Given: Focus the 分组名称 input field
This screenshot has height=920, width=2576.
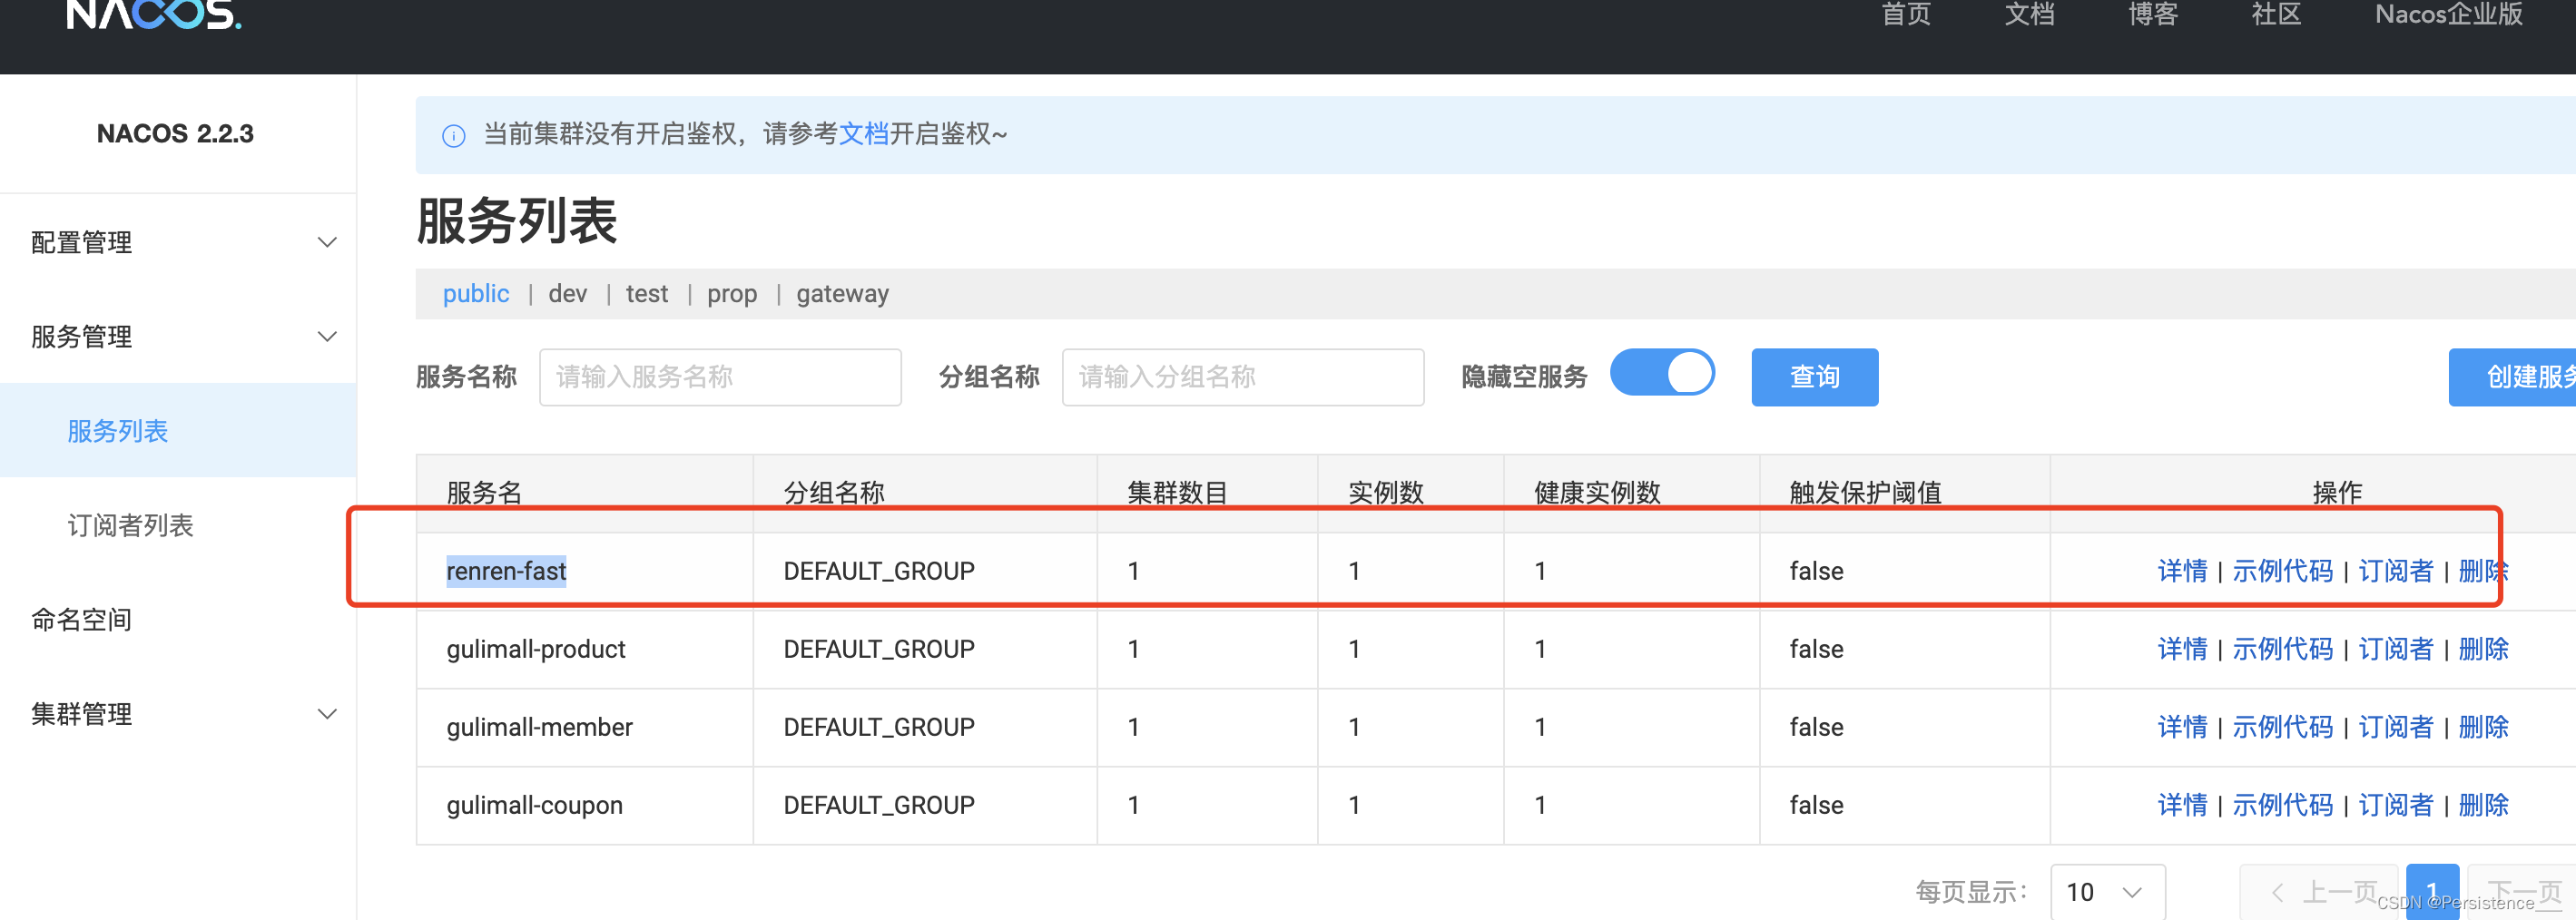Looking at the screenshot, I should tap(1243, 377).
